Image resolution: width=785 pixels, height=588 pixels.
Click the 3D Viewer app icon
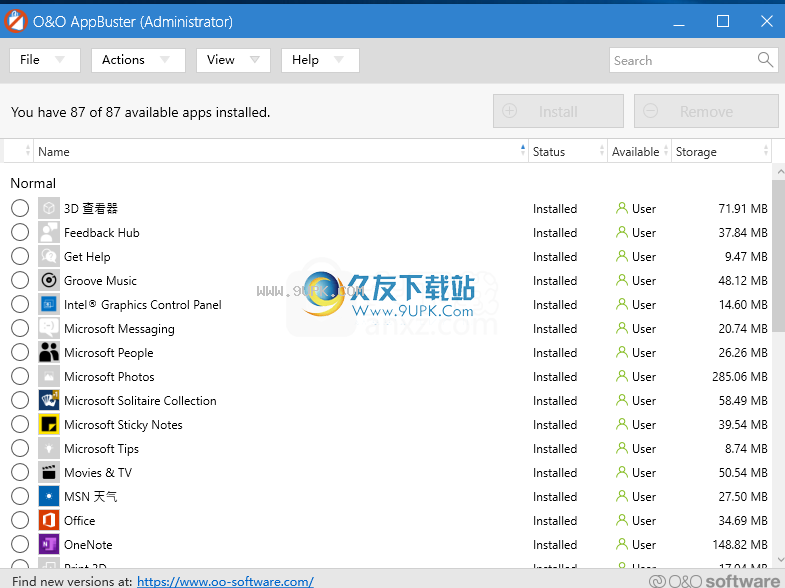[x=49, y=208]
